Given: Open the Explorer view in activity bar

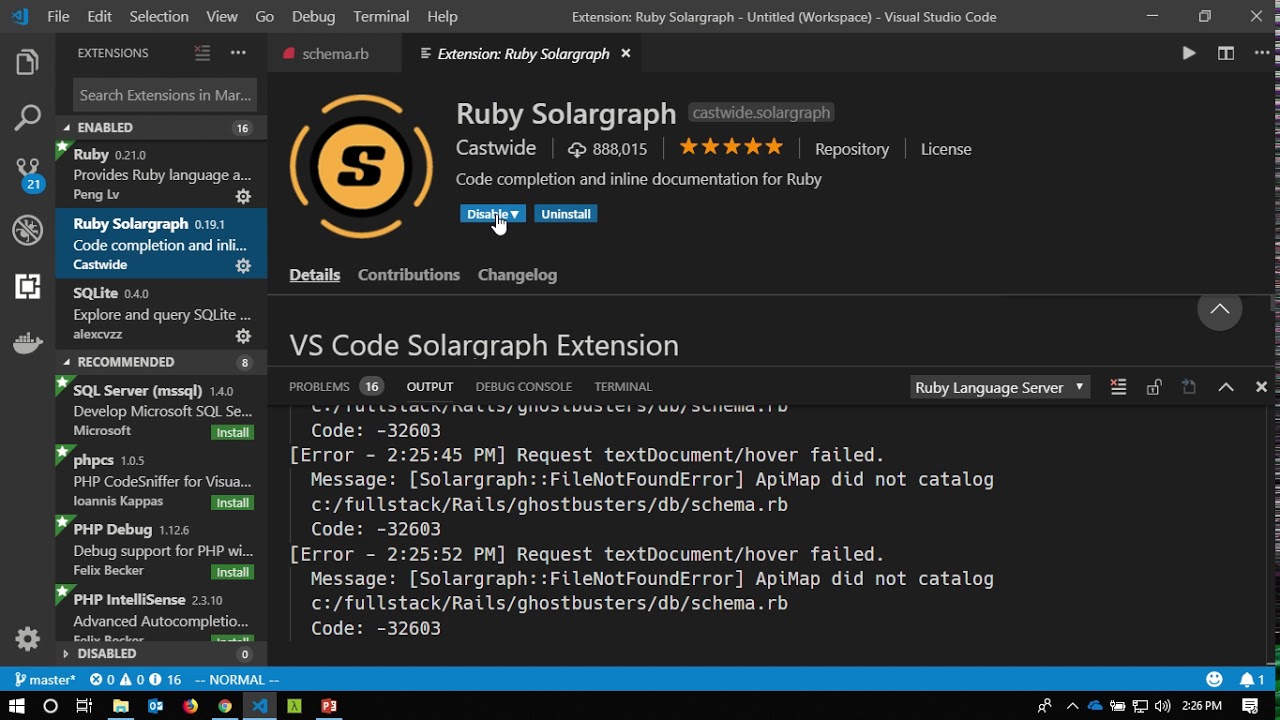Looking at the screenshot, I should (x=27, y=62).
